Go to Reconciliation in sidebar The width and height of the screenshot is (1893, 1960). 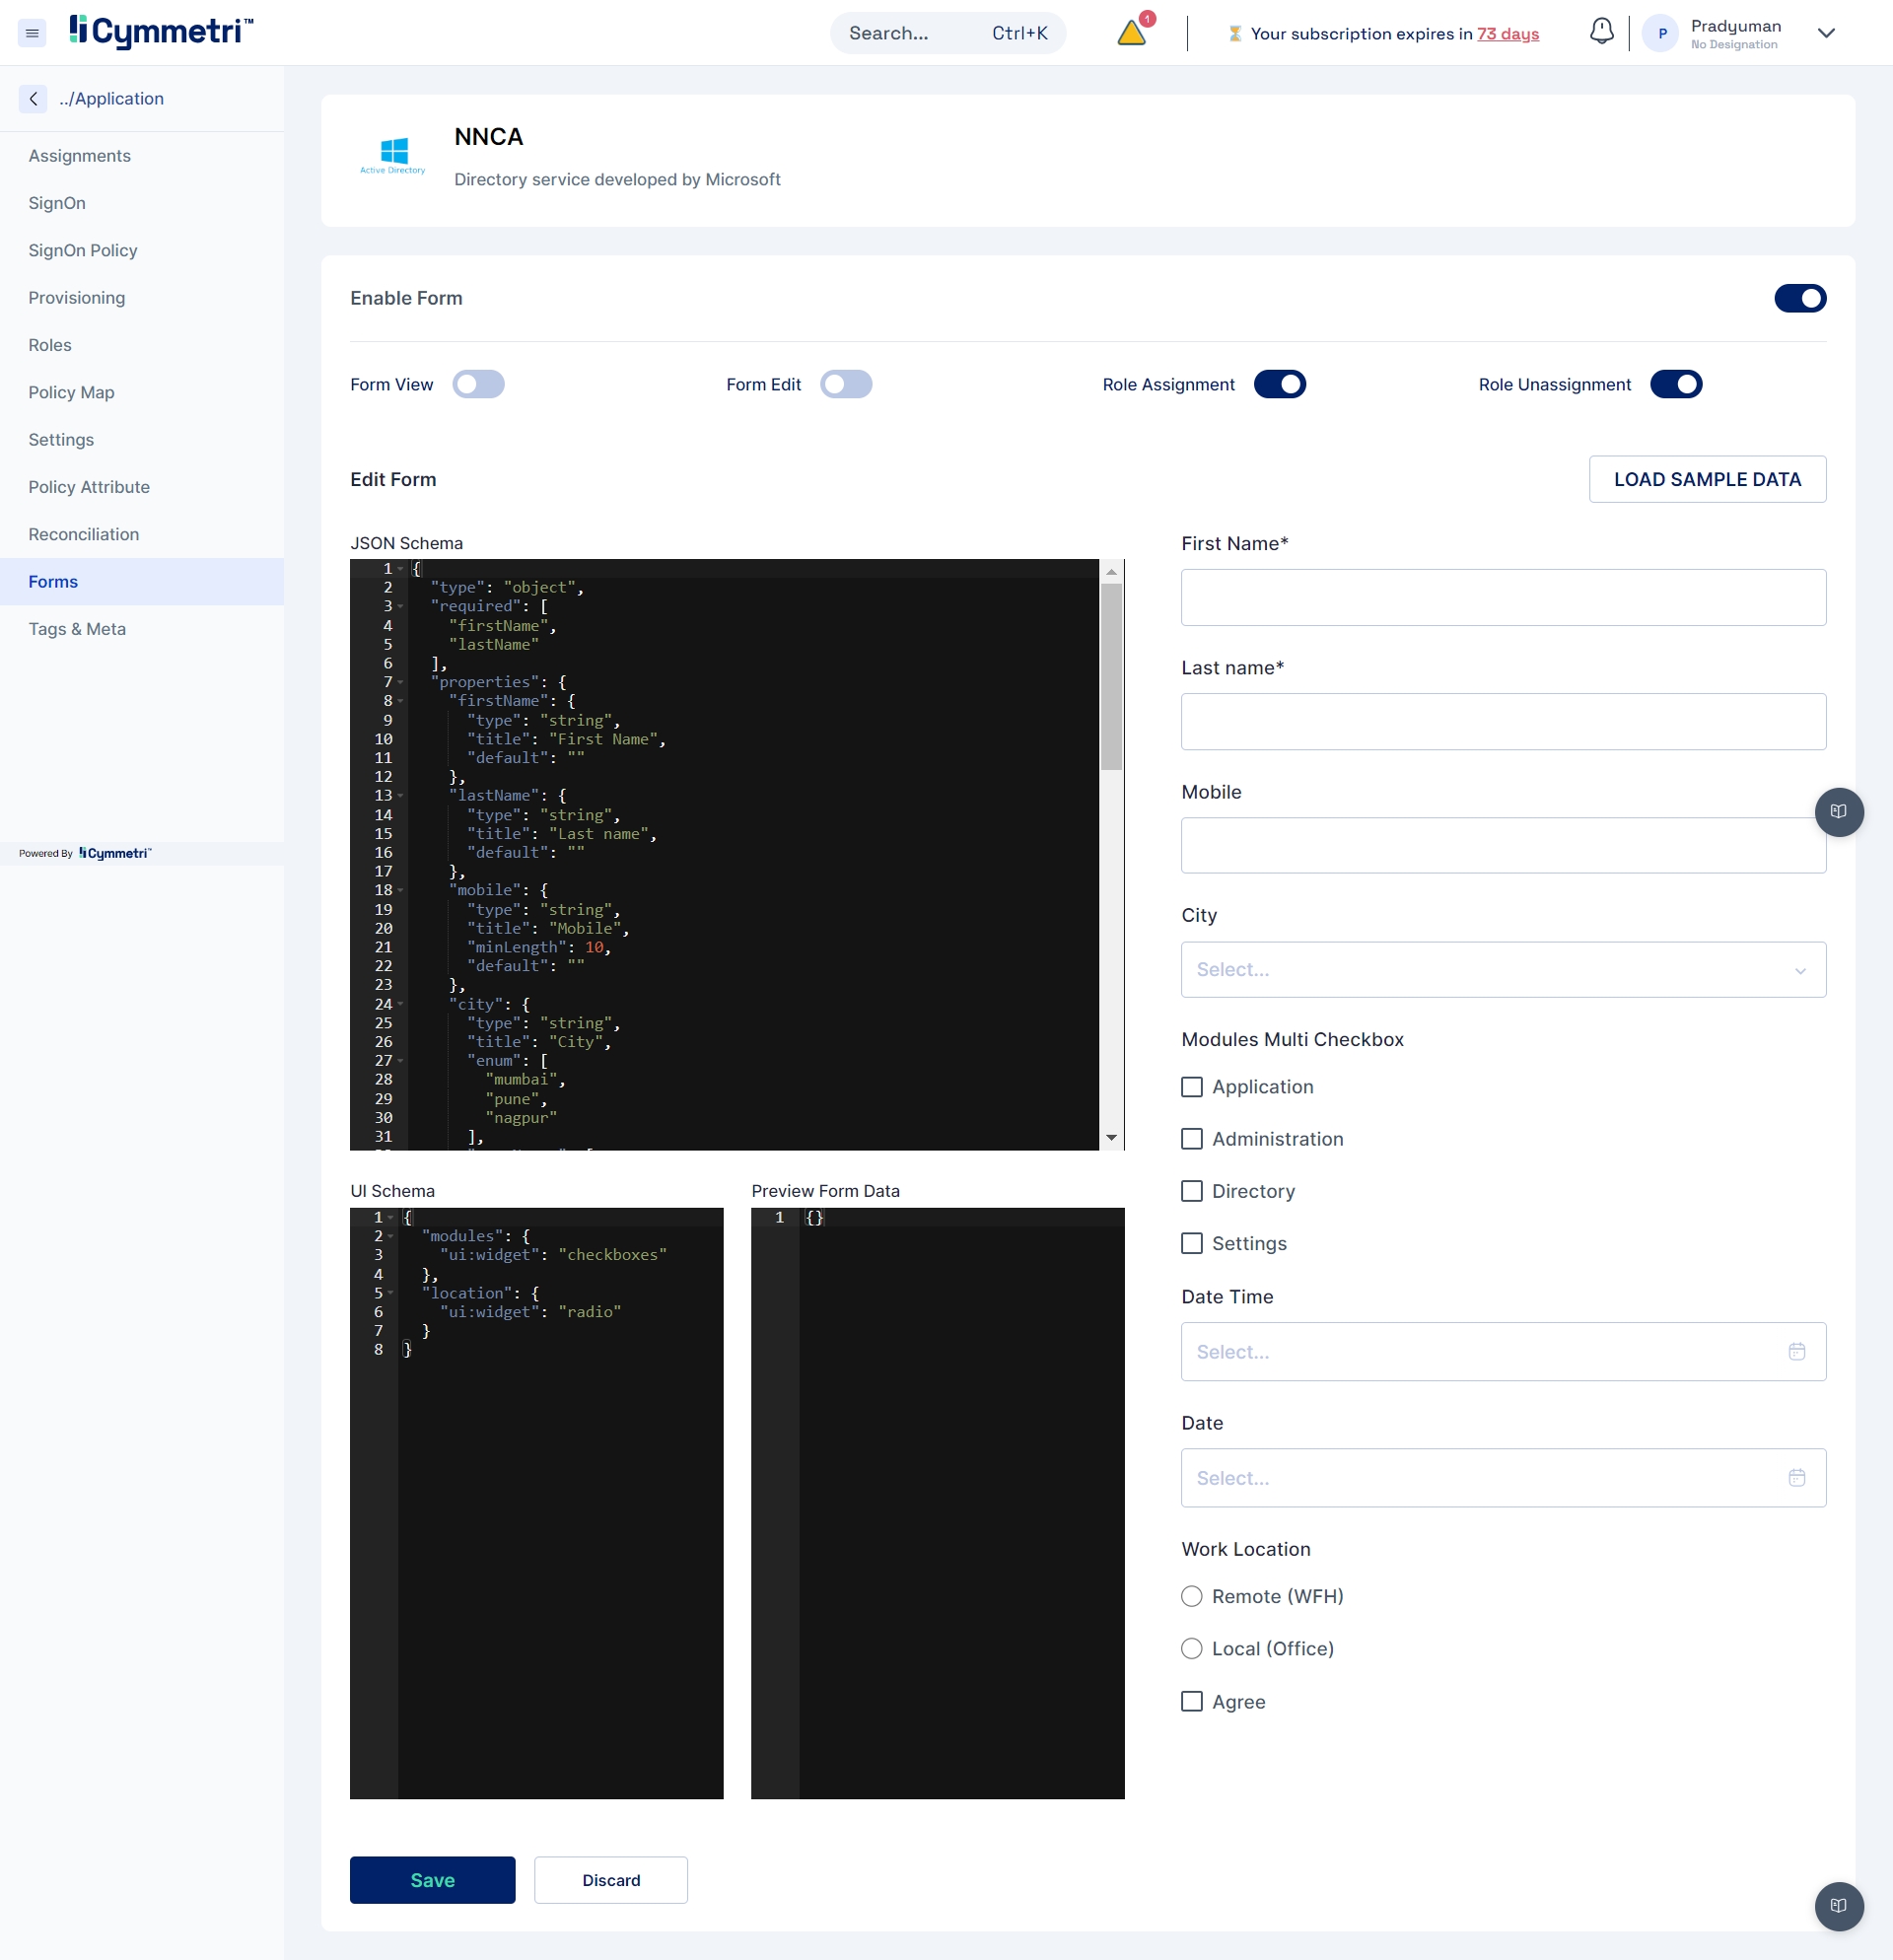pyautogui.click(x=84, y=534)
